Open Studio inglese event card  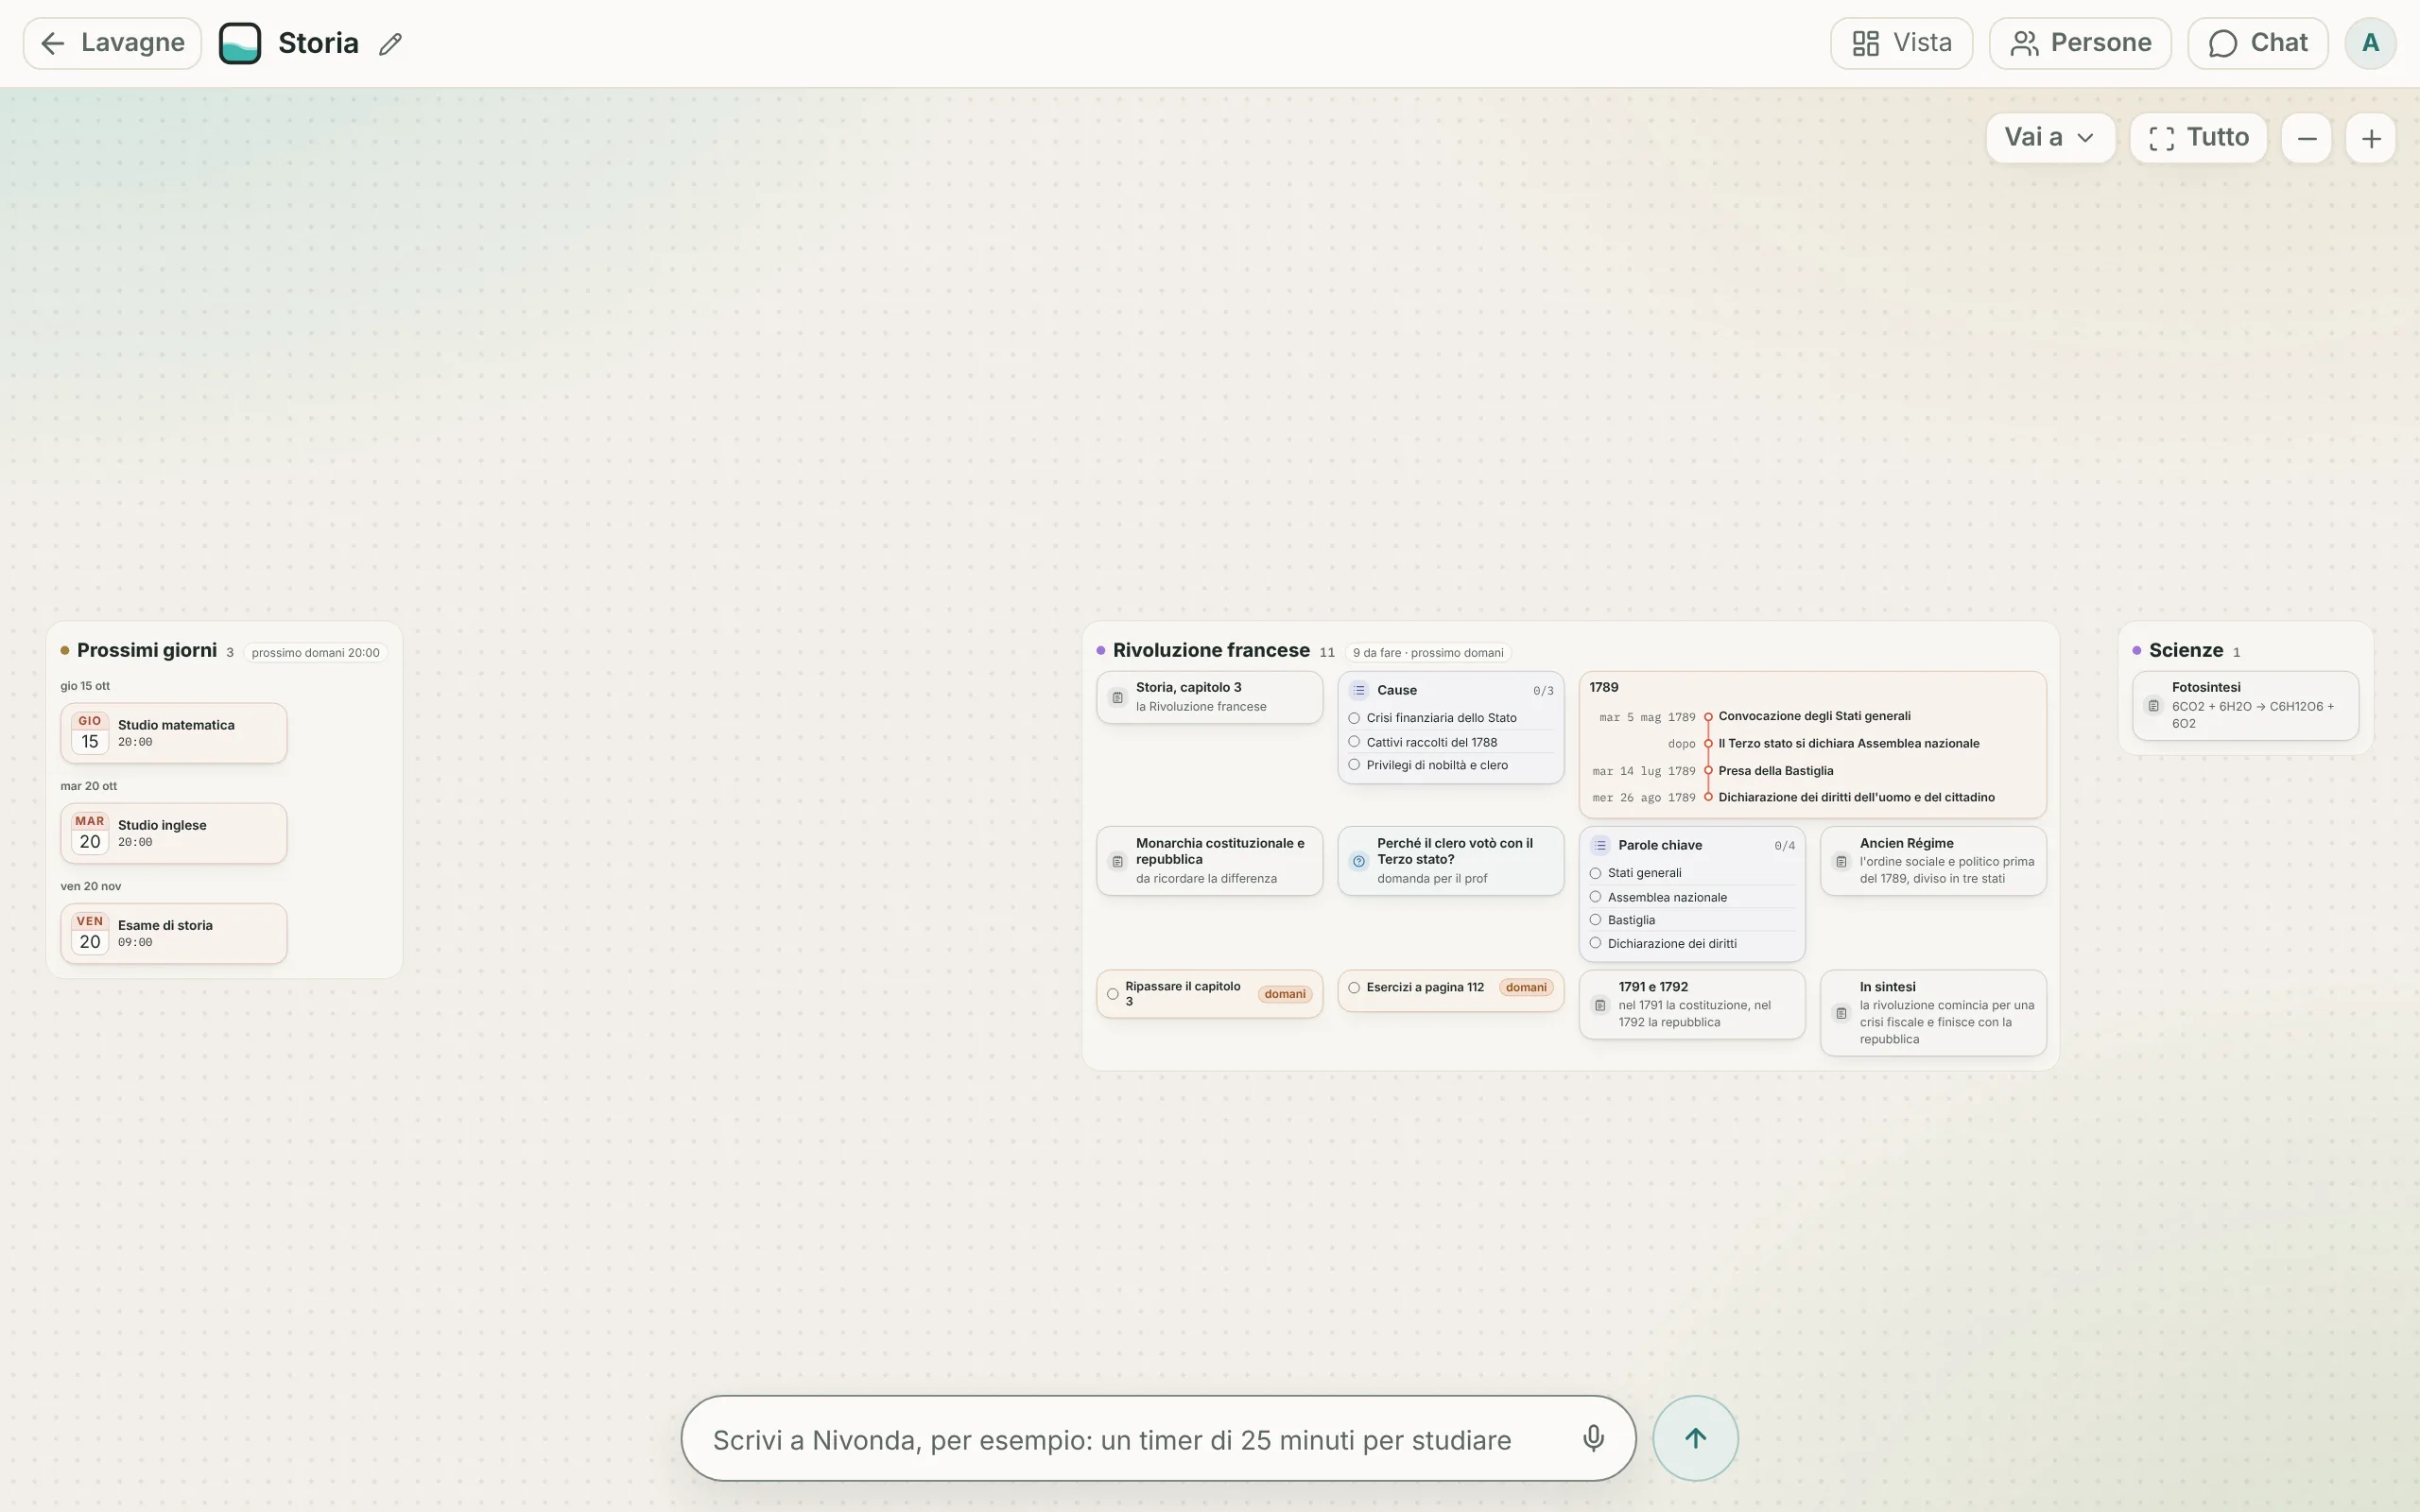174,833
